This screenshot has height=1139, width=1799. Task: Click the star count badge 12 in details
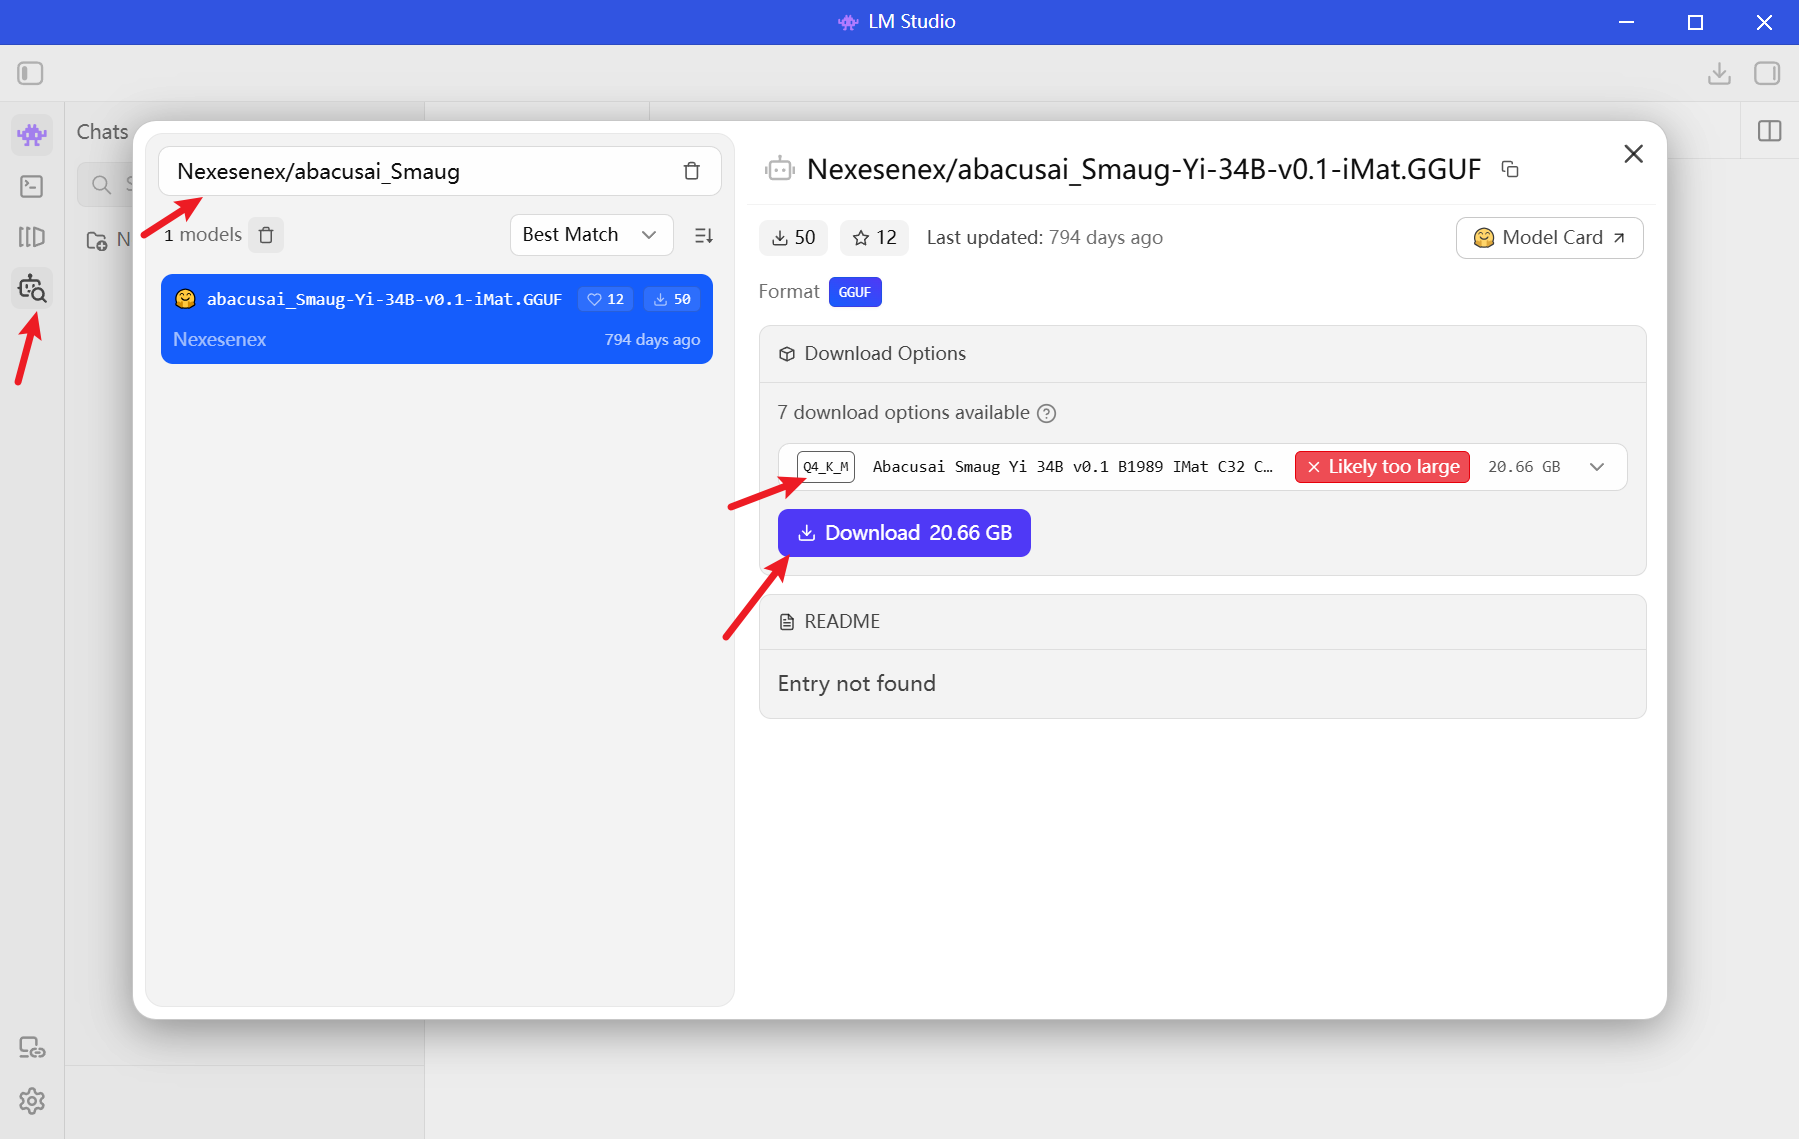874,238
